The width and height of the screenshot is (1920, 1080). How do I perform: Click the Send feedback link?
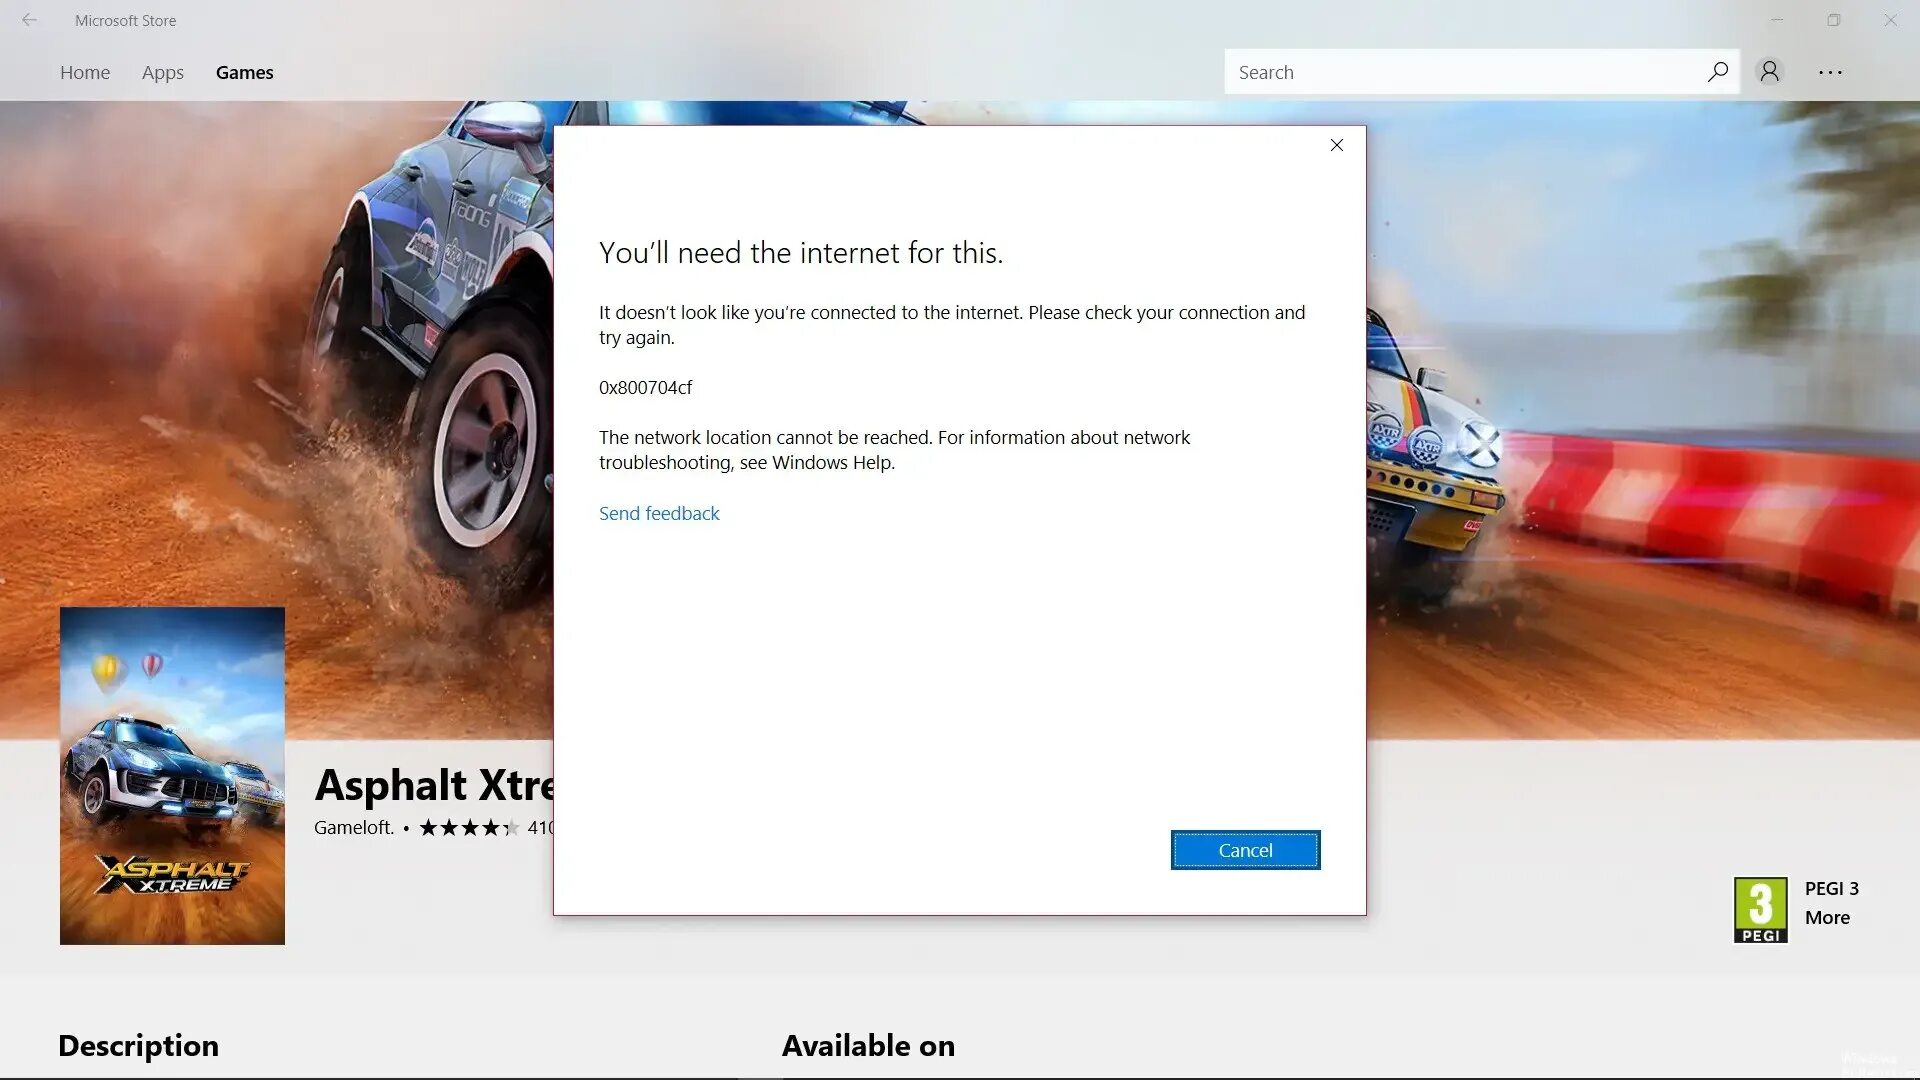(x=659, y=513)
